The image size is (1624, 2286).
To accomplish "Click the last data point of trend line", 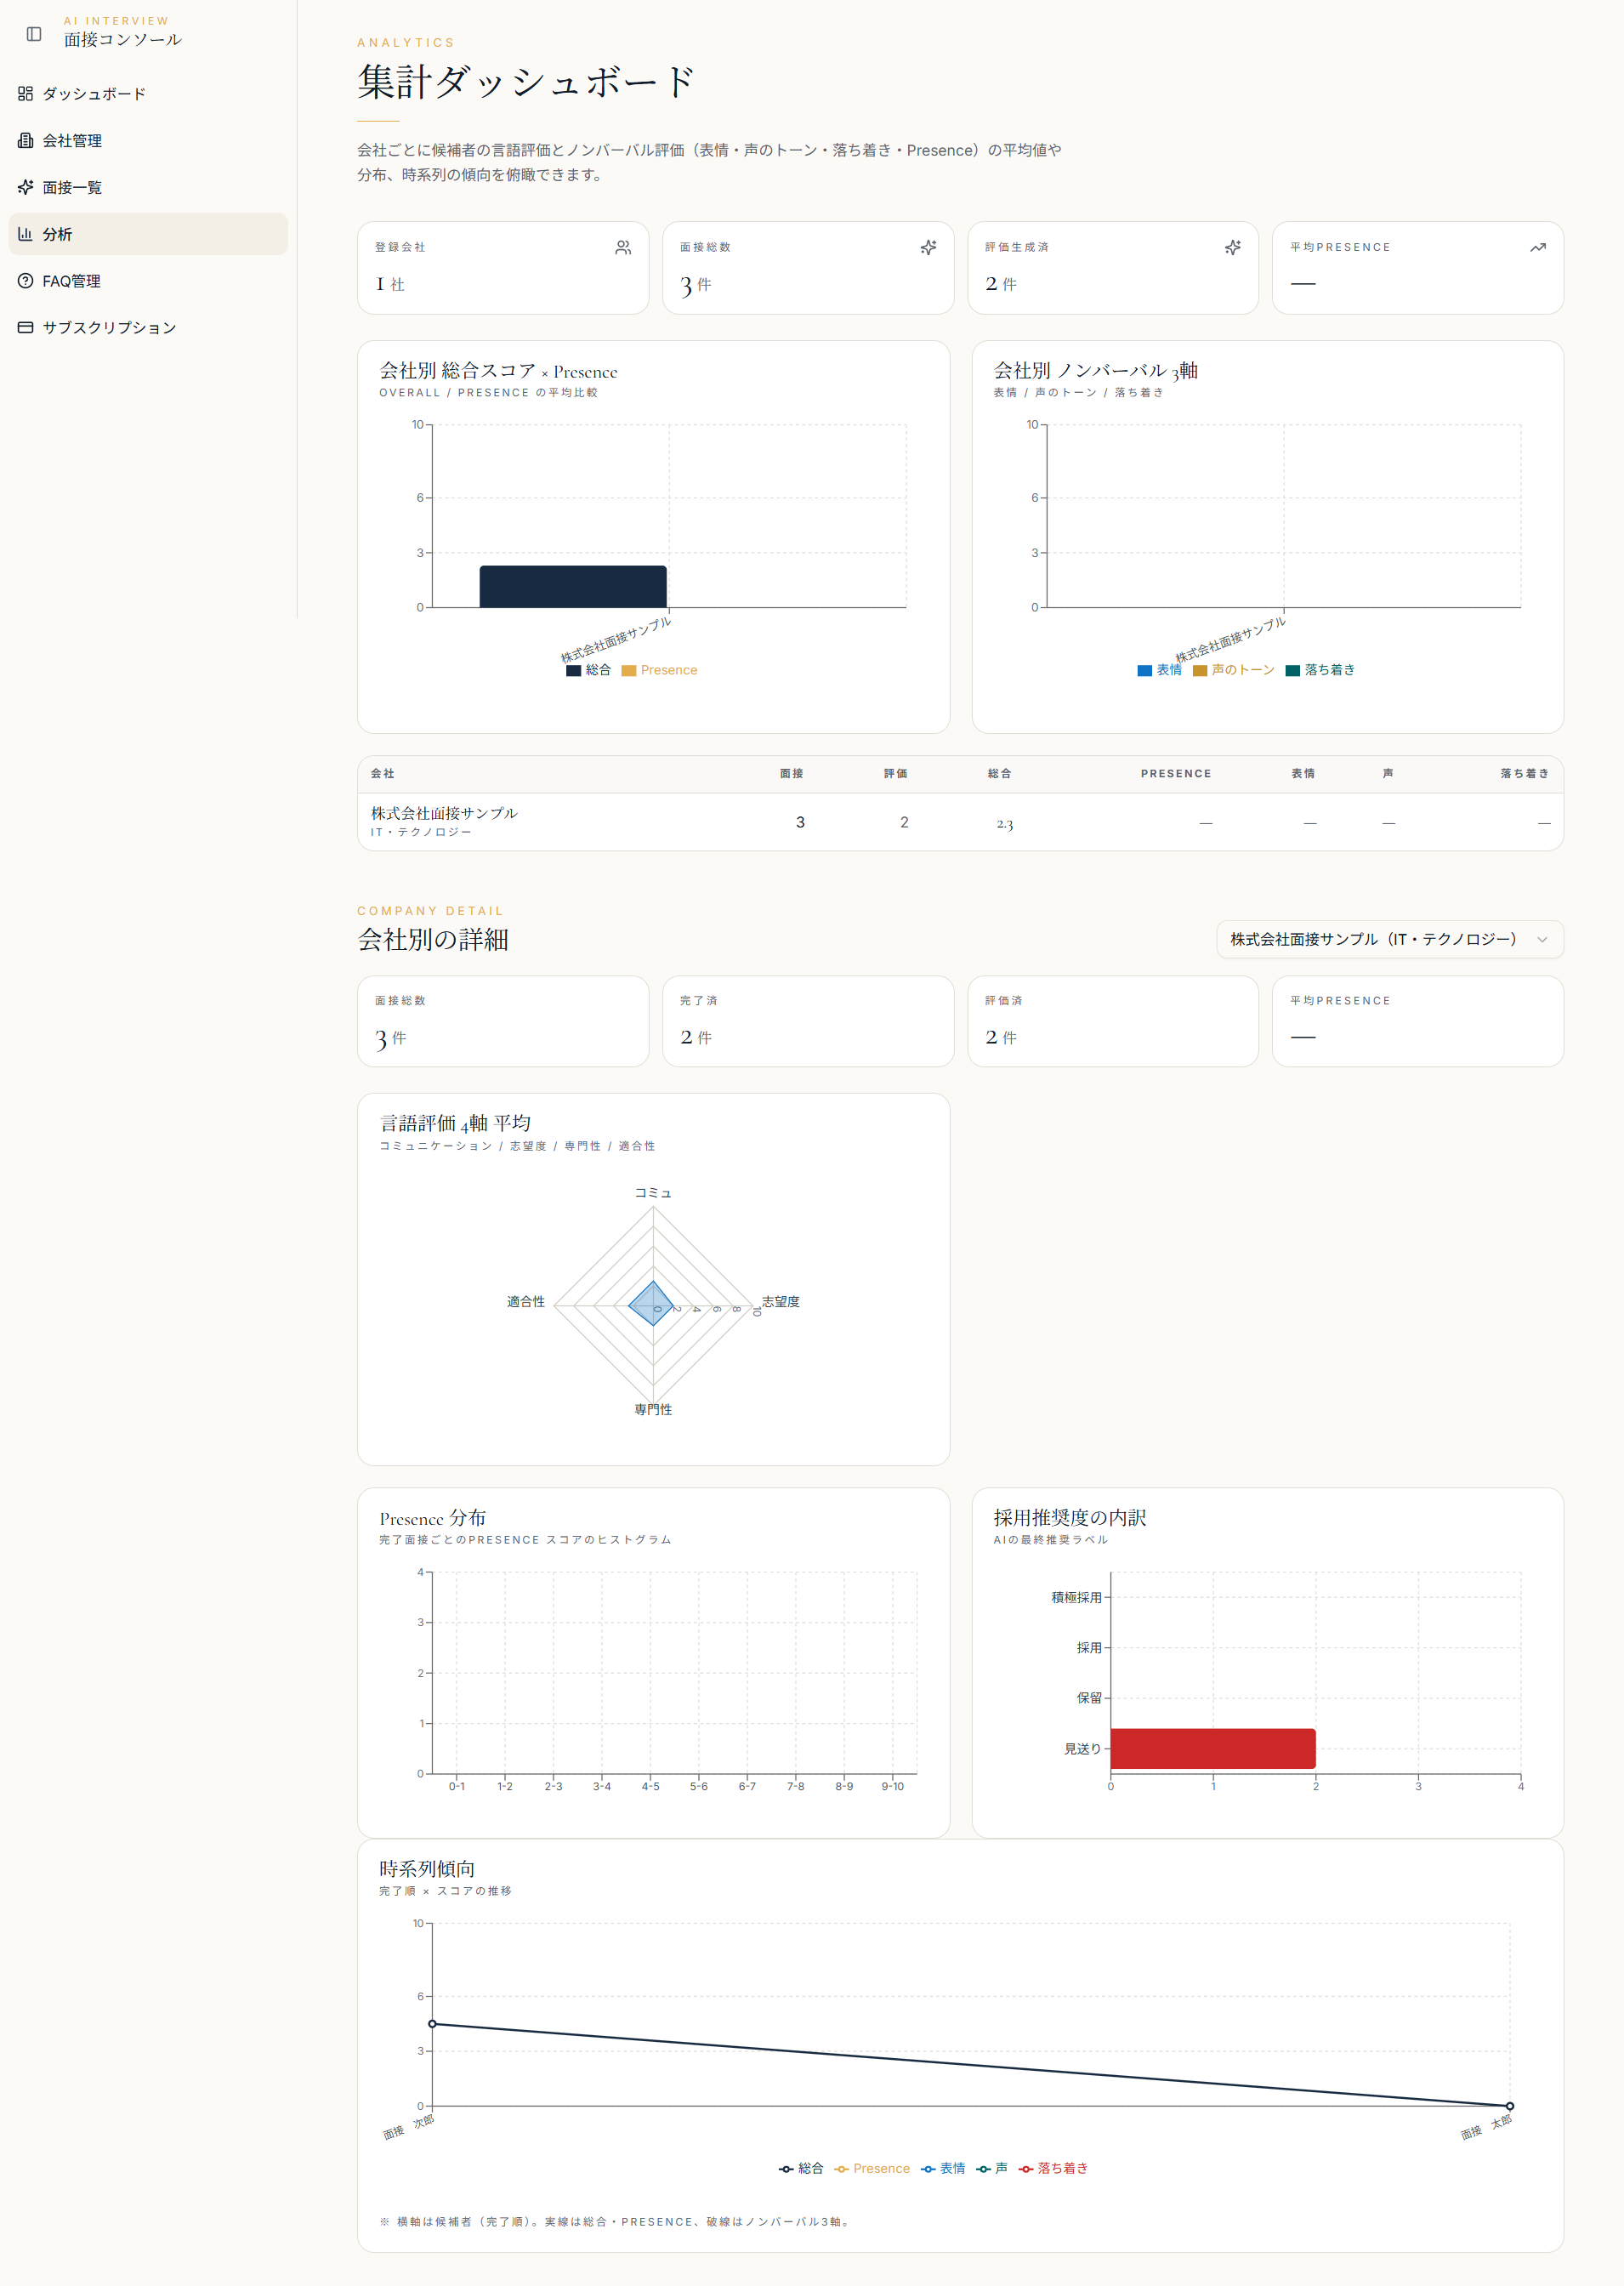I will [1510, 2107].
